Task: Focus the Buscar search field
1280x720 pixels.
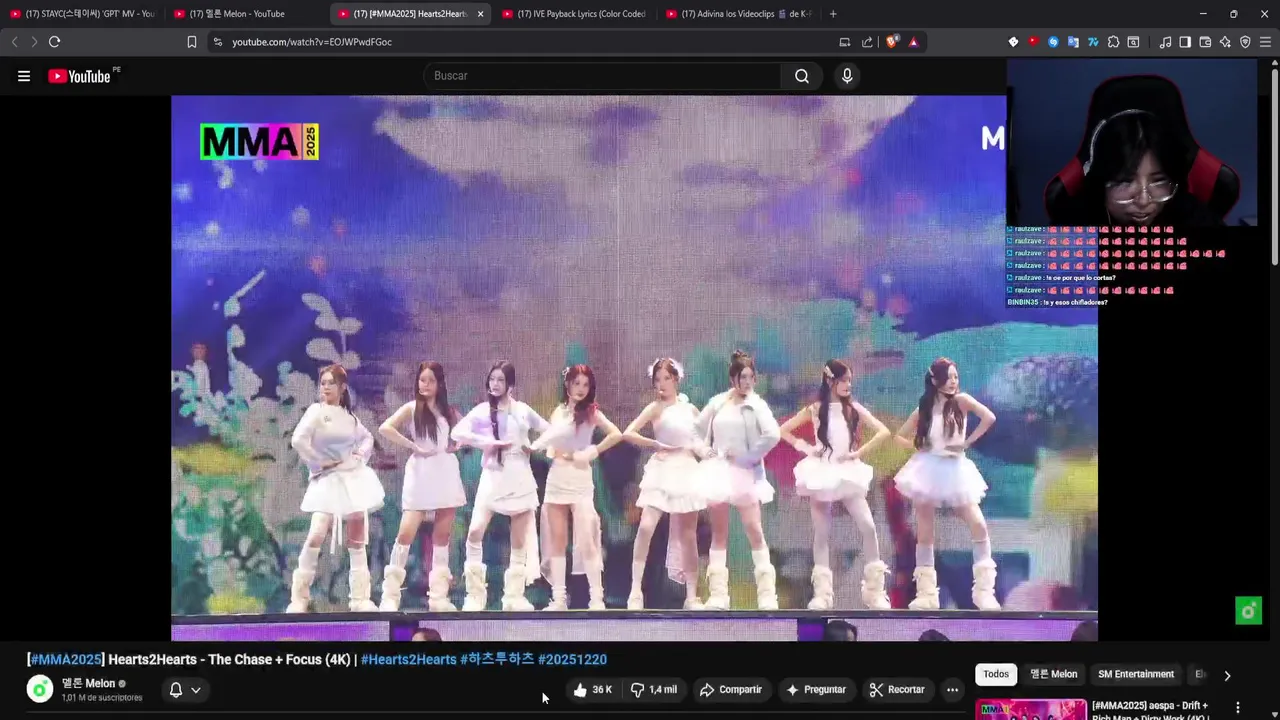Action: [x=602, y=76]
